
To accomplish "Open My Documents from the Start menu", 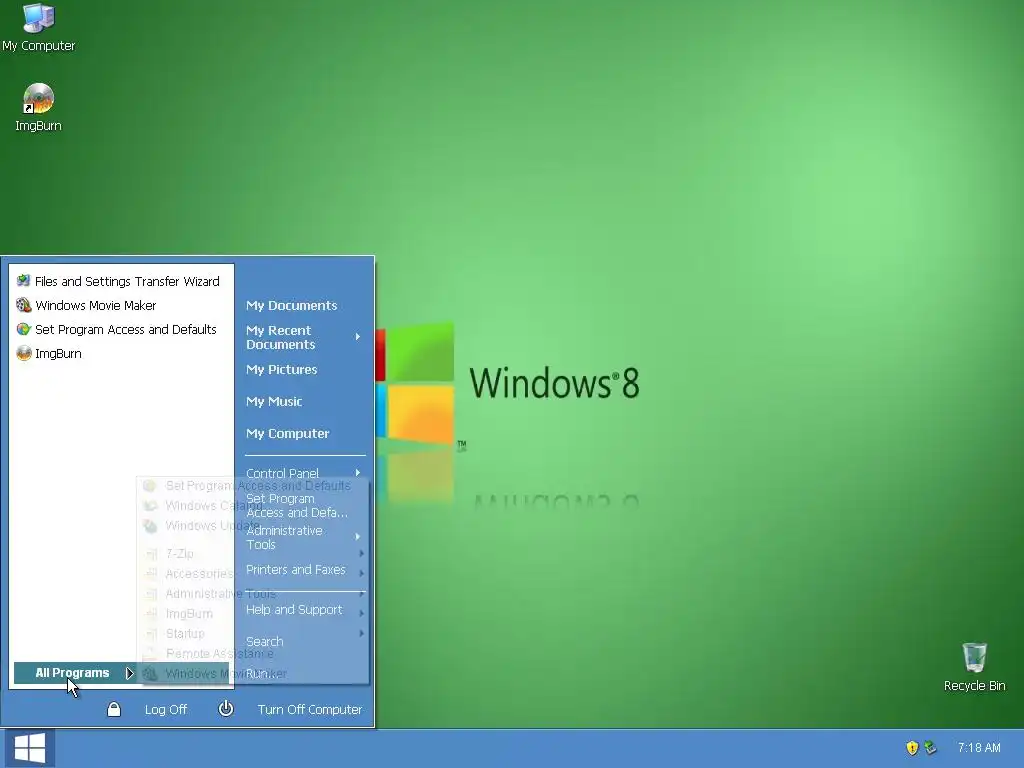I will [291, 305].
